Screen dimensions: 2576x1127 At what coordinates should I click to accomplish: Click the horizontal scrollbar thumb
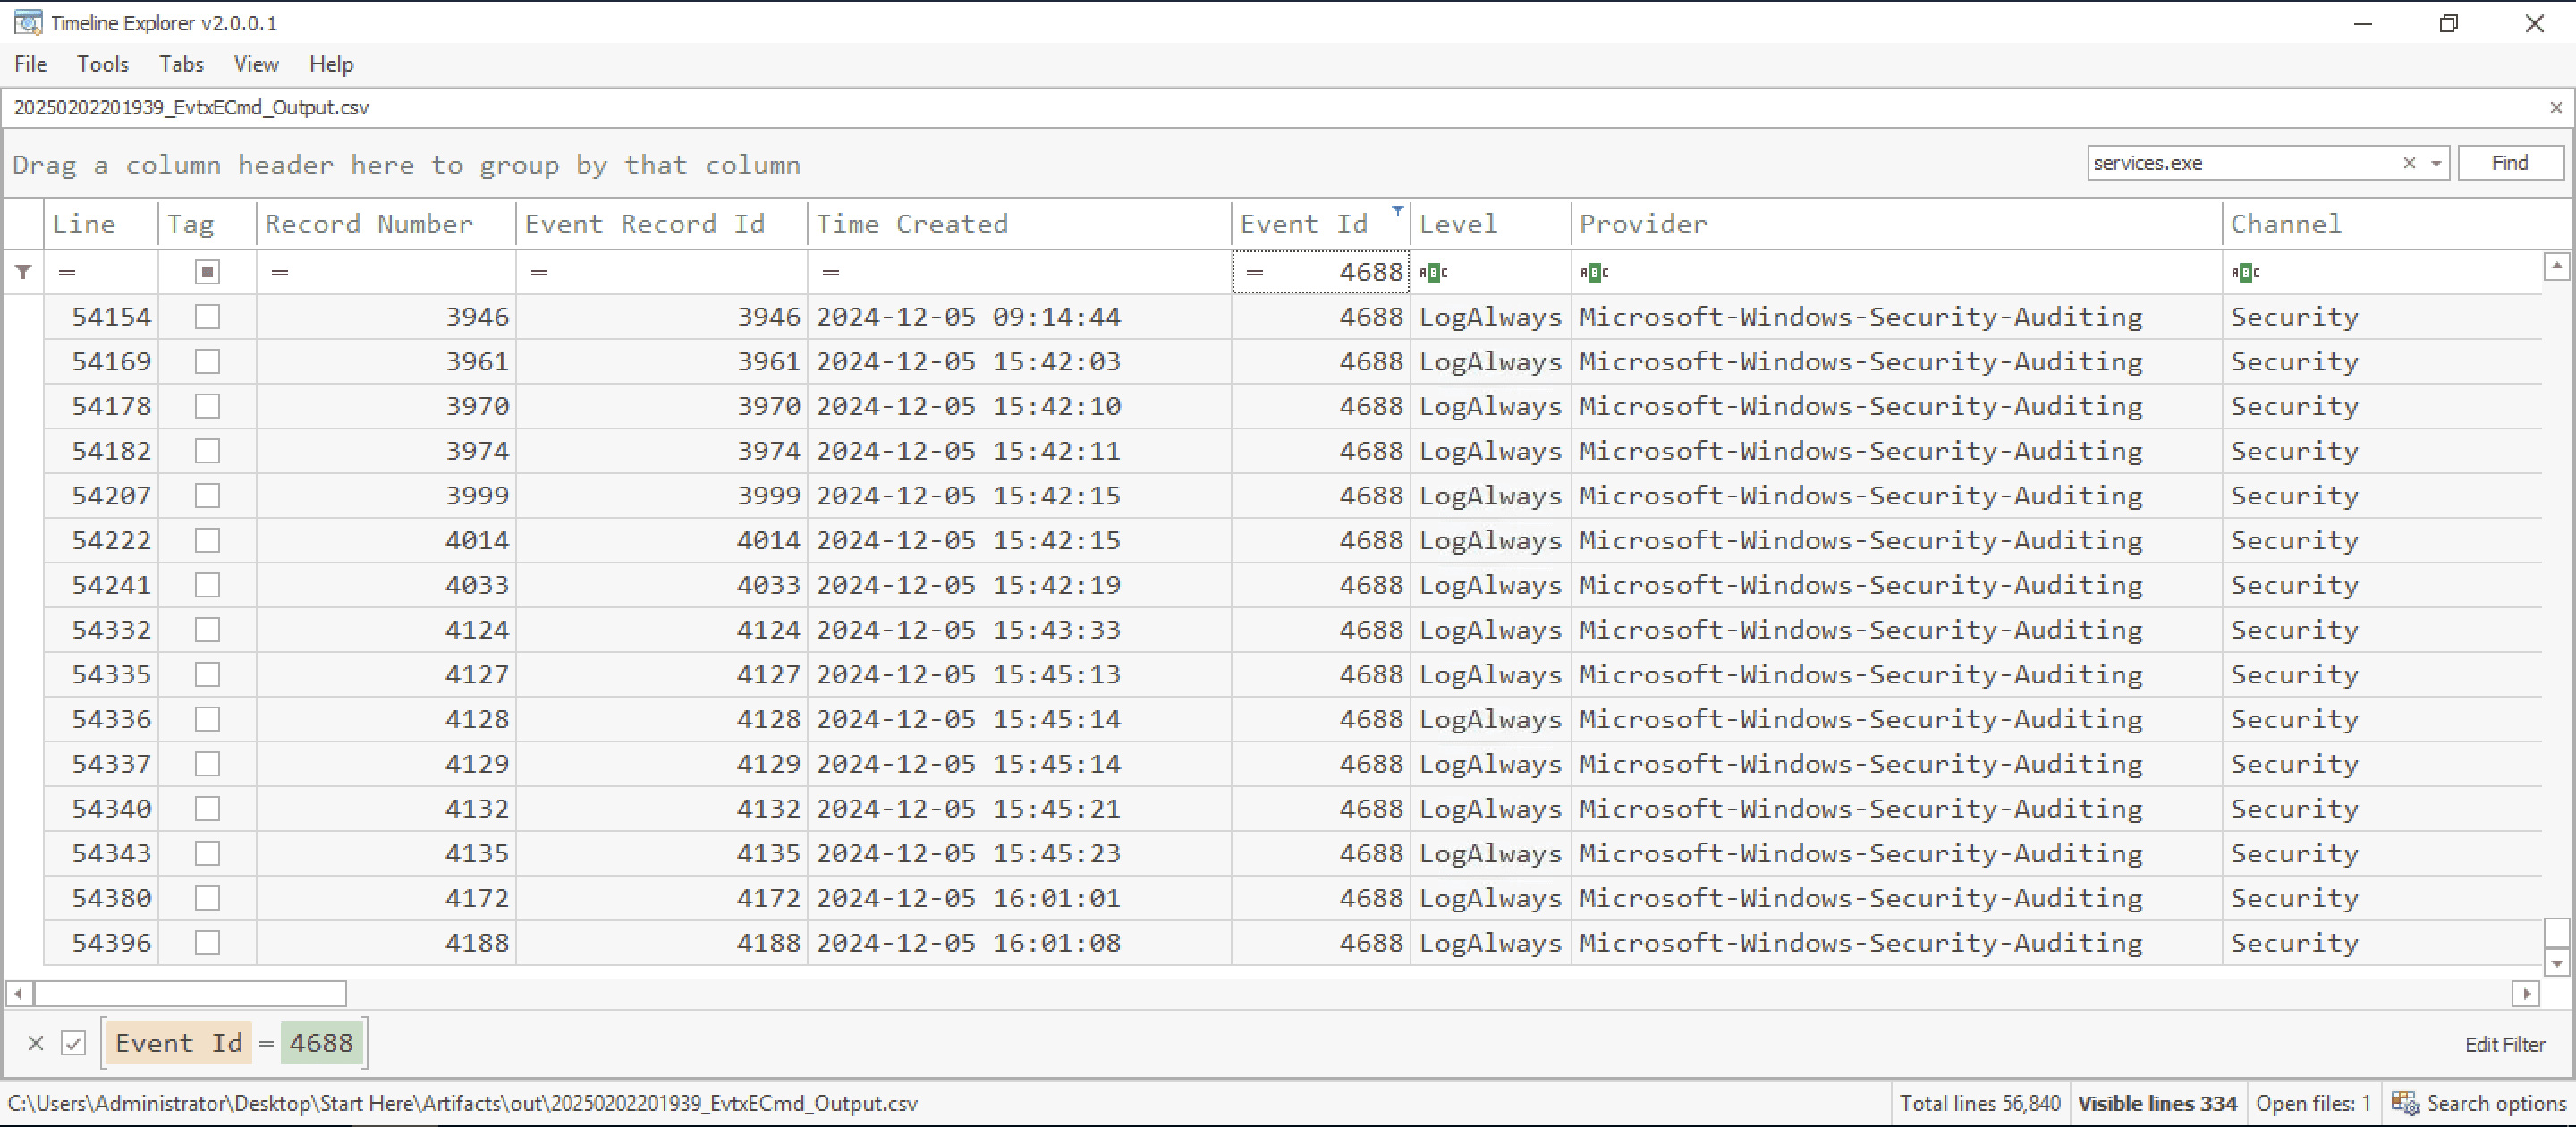click(190, 993)
